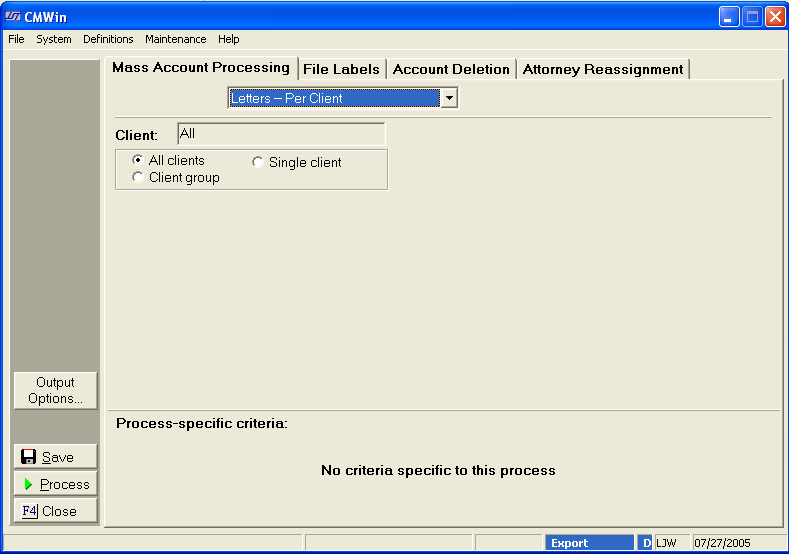
Task: Click the floppy disk Save icon
Action: [x=29, y=457]
